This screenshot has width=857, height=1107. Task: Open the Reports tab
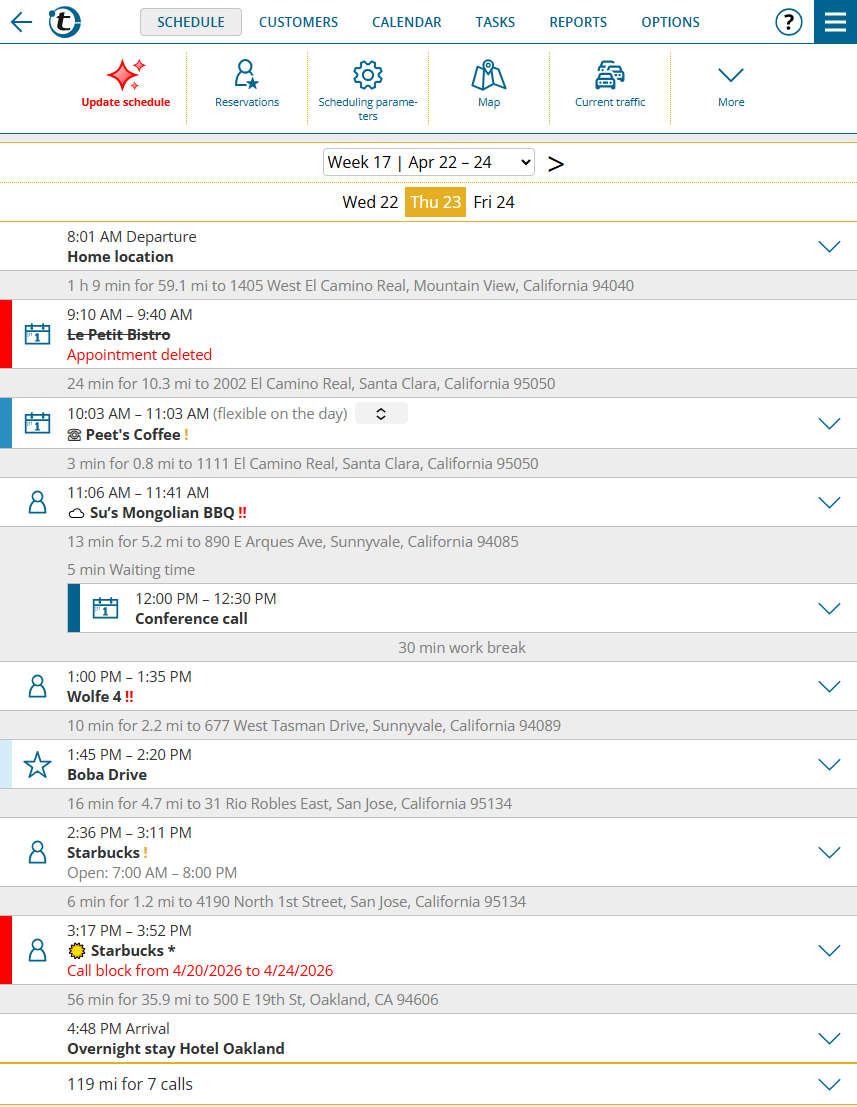[x=578, y=22]
